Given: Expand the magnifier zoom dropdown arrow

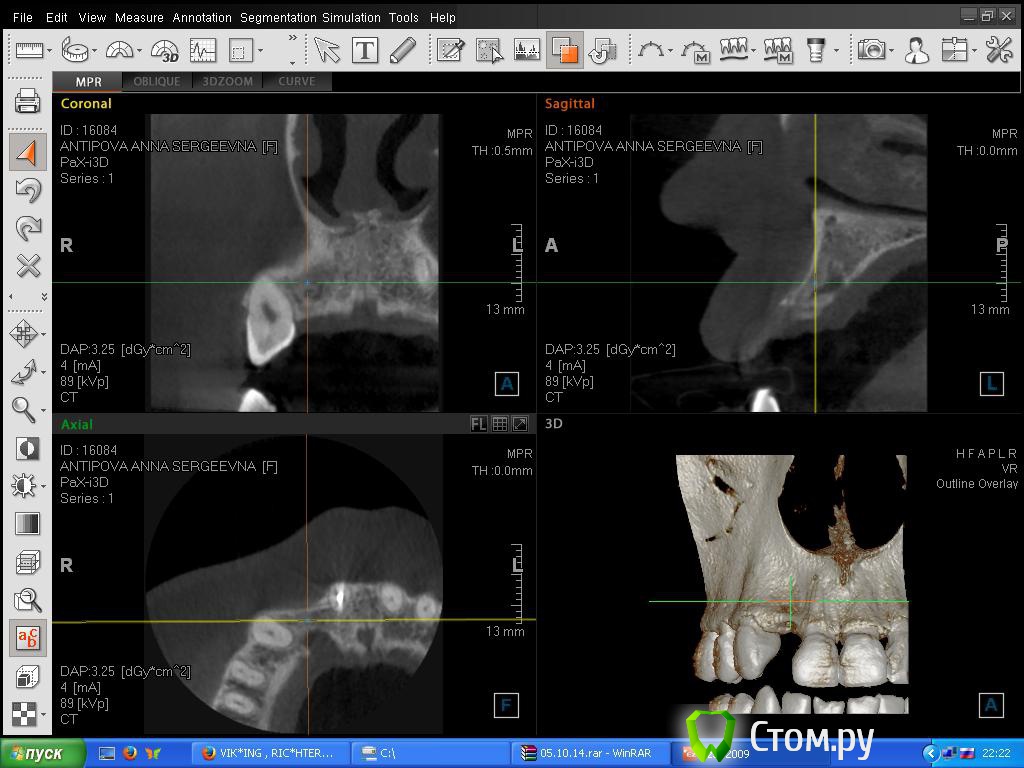Looking at the screenshot, I should click(x=44, y=410).
